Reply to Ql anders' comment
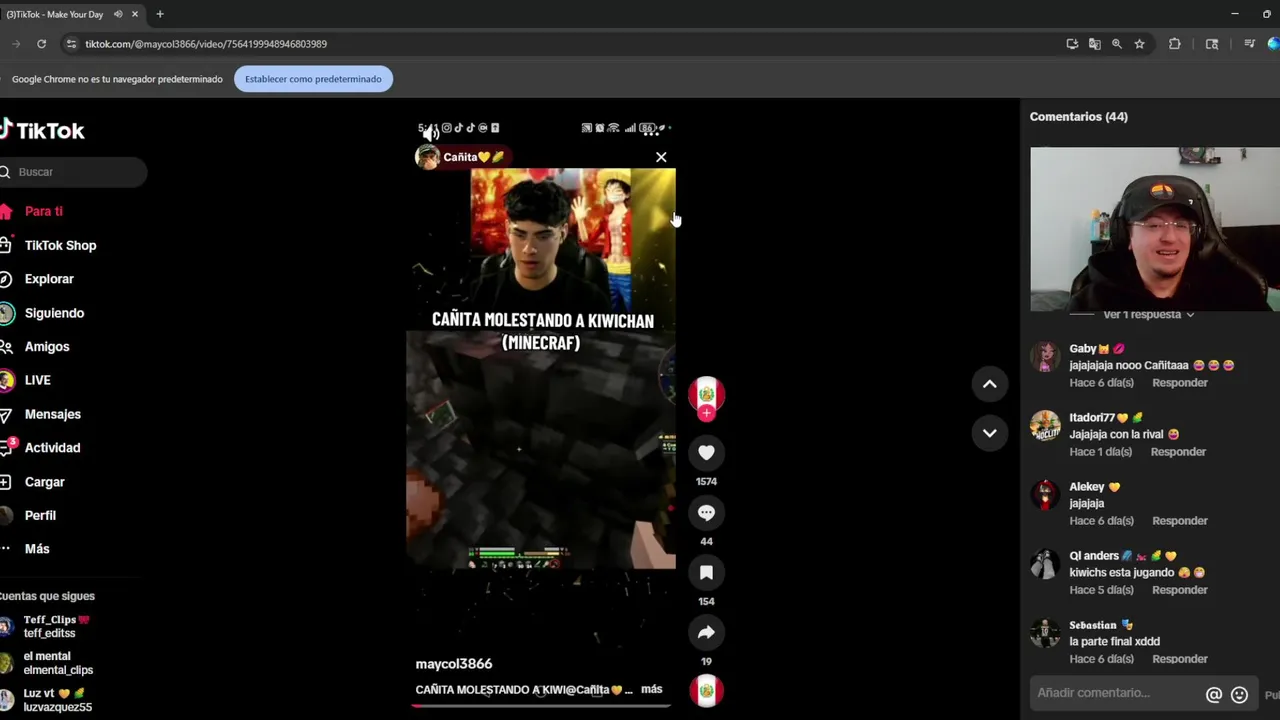Viewport: 1280px width, 720px height. click(x=1180, y=590)
